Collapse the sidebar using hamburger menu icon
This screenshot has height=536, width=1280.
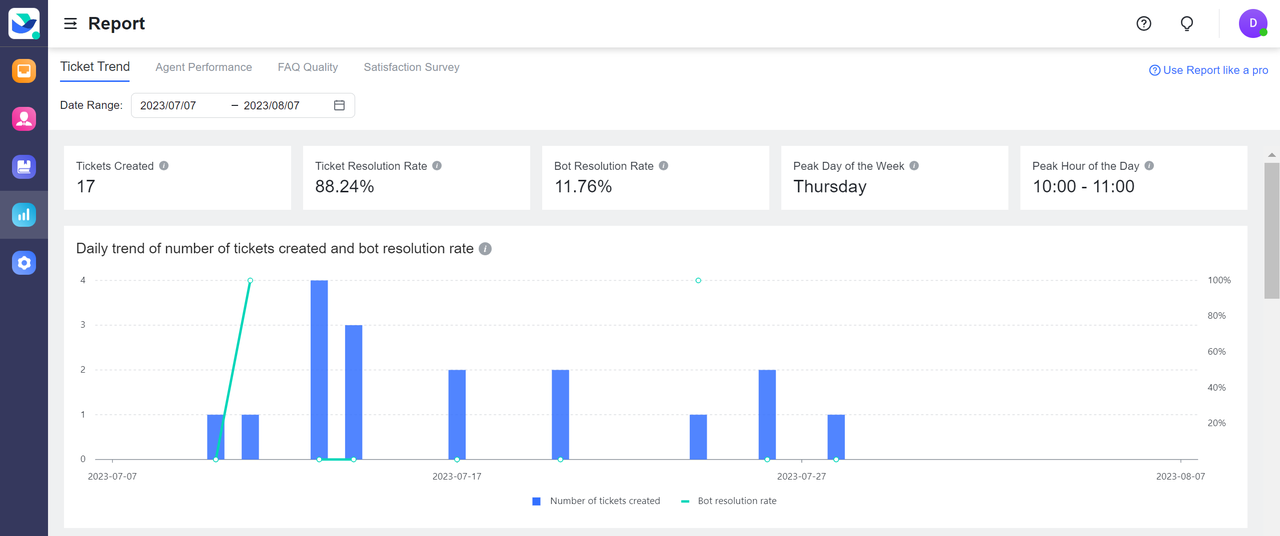click(71, 24)
